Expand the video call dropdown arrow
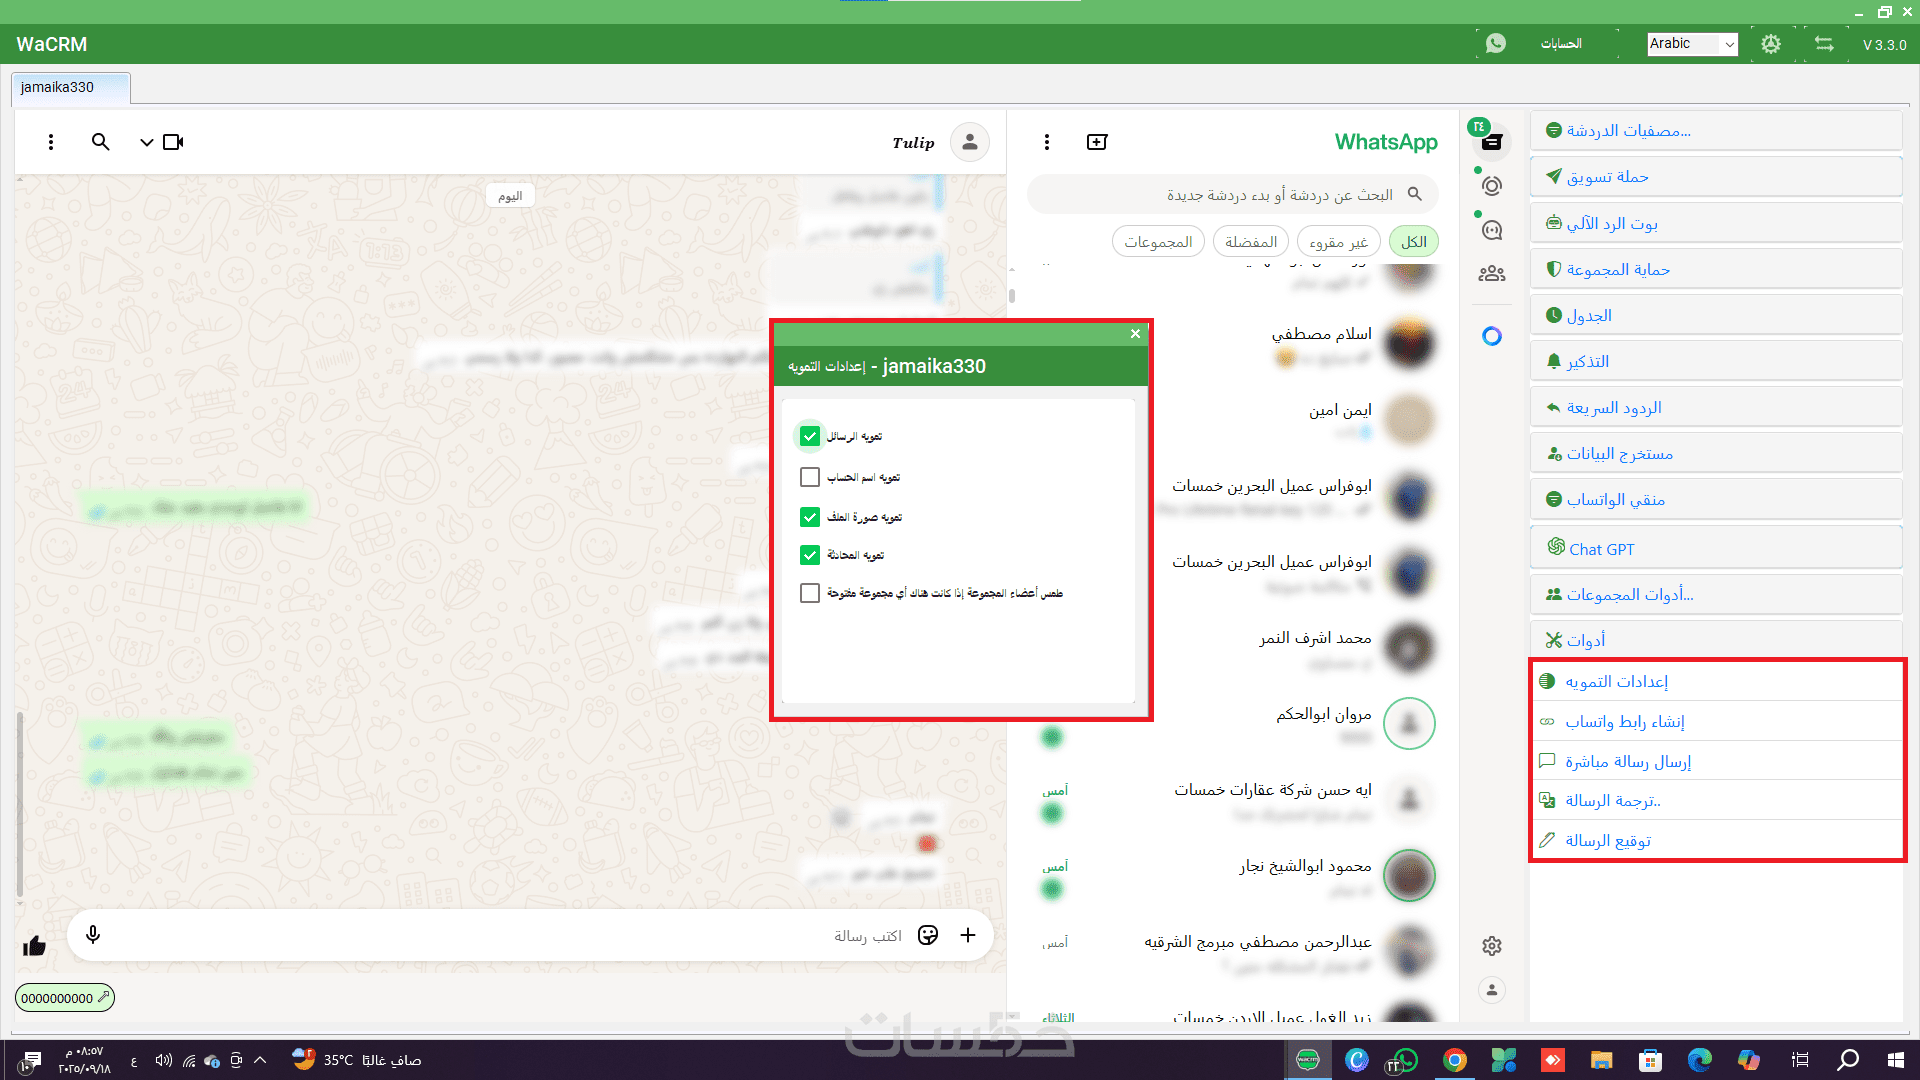Screen dimensions: 1920x1080 coord(146,142)
